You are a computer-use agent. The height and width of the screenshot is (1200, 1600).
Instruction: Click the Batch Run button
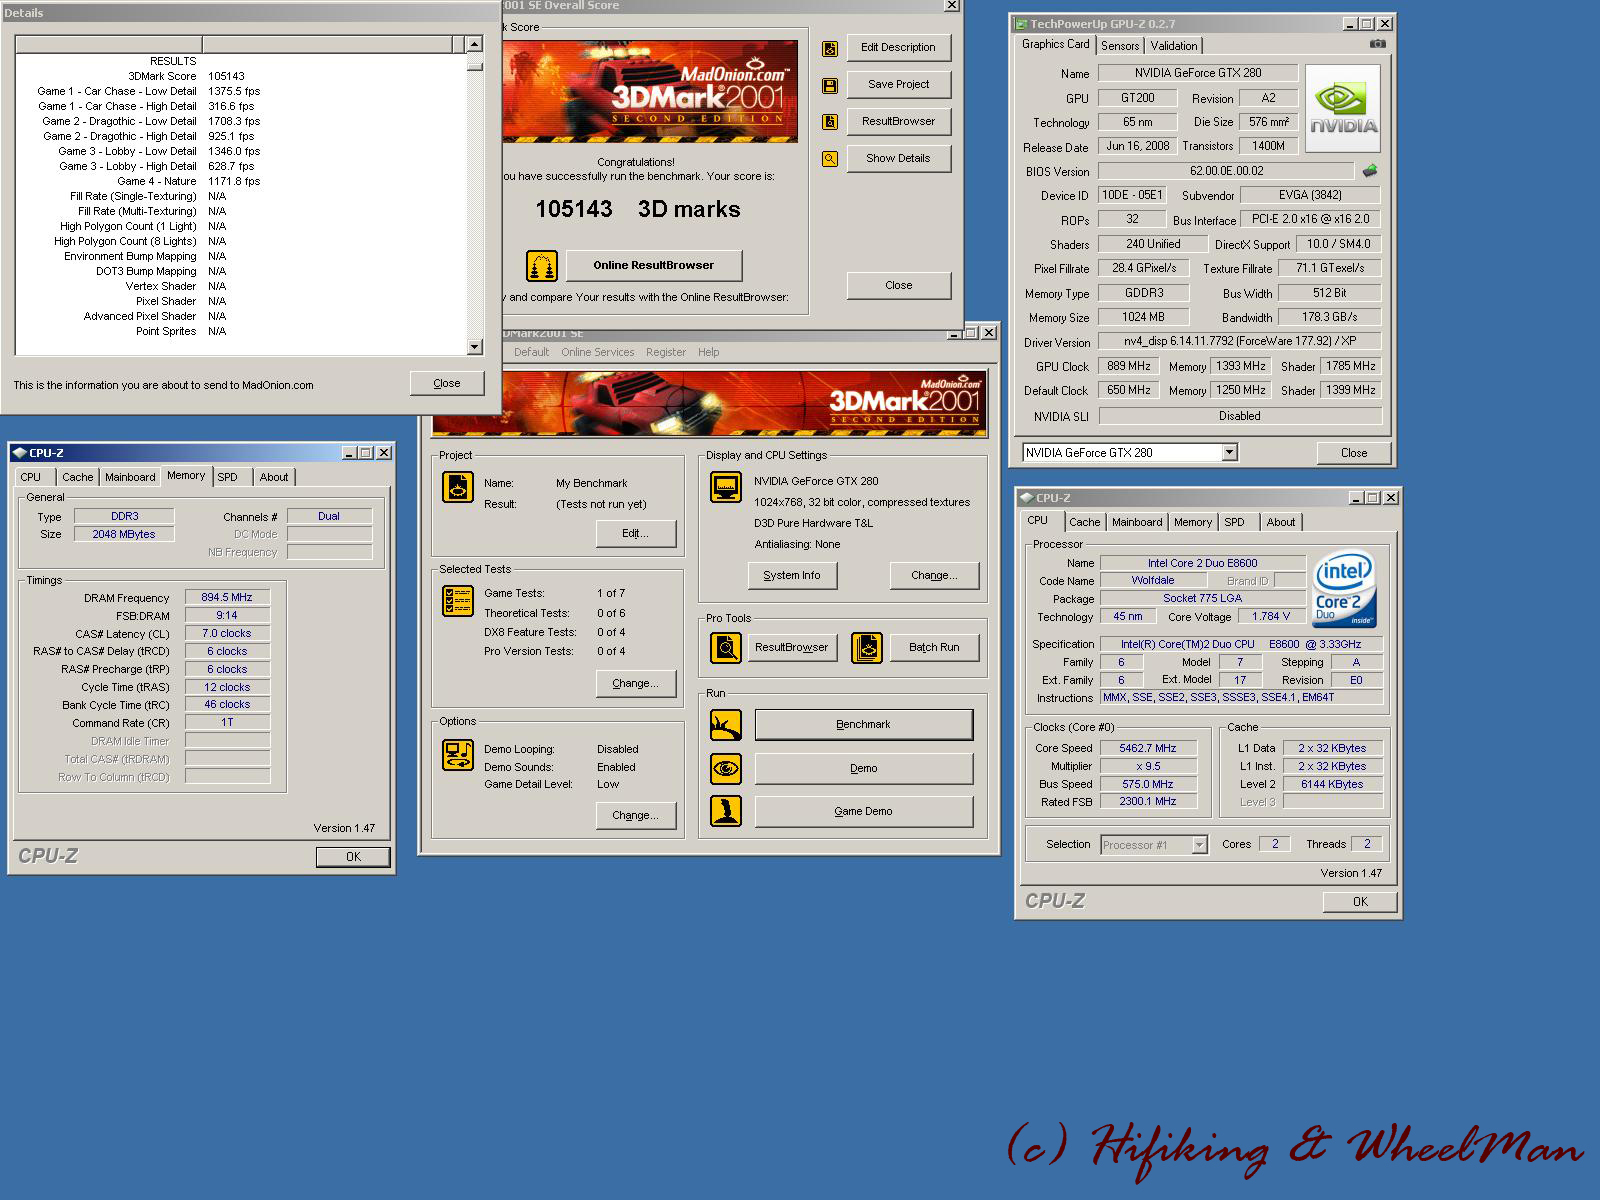(x=934, y=648)
